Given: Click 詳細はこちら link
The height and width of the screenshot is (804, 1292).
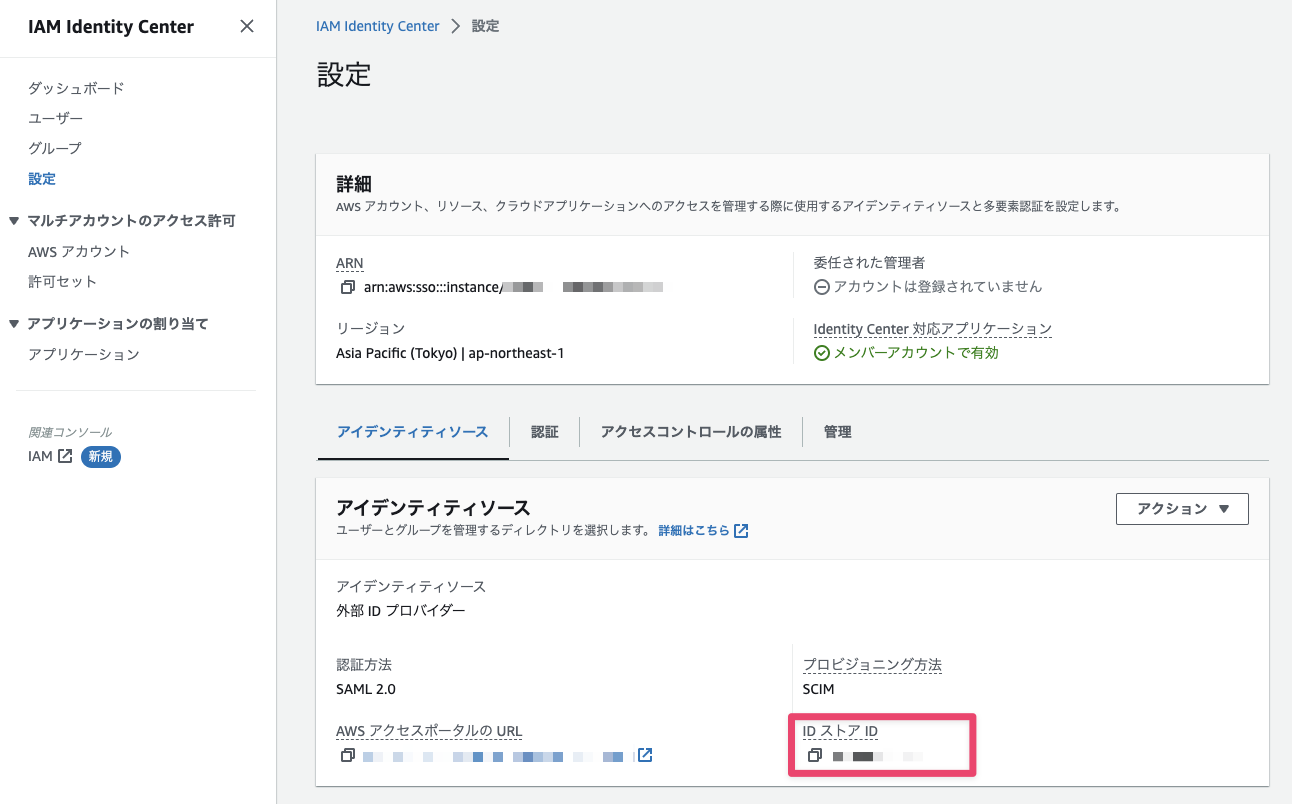Looking at the screenshot, I should tap(694, 531).
